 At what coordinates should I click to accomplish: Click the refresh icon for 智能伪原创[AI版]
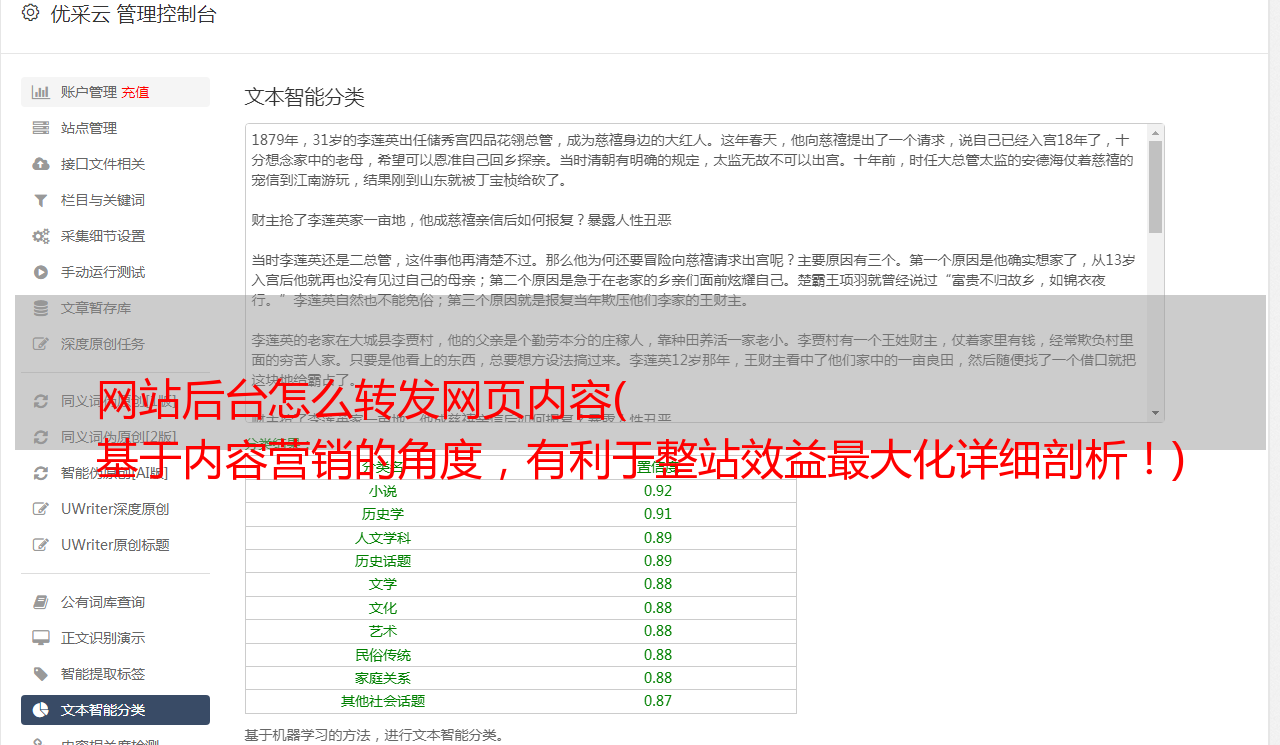[41, 473]
